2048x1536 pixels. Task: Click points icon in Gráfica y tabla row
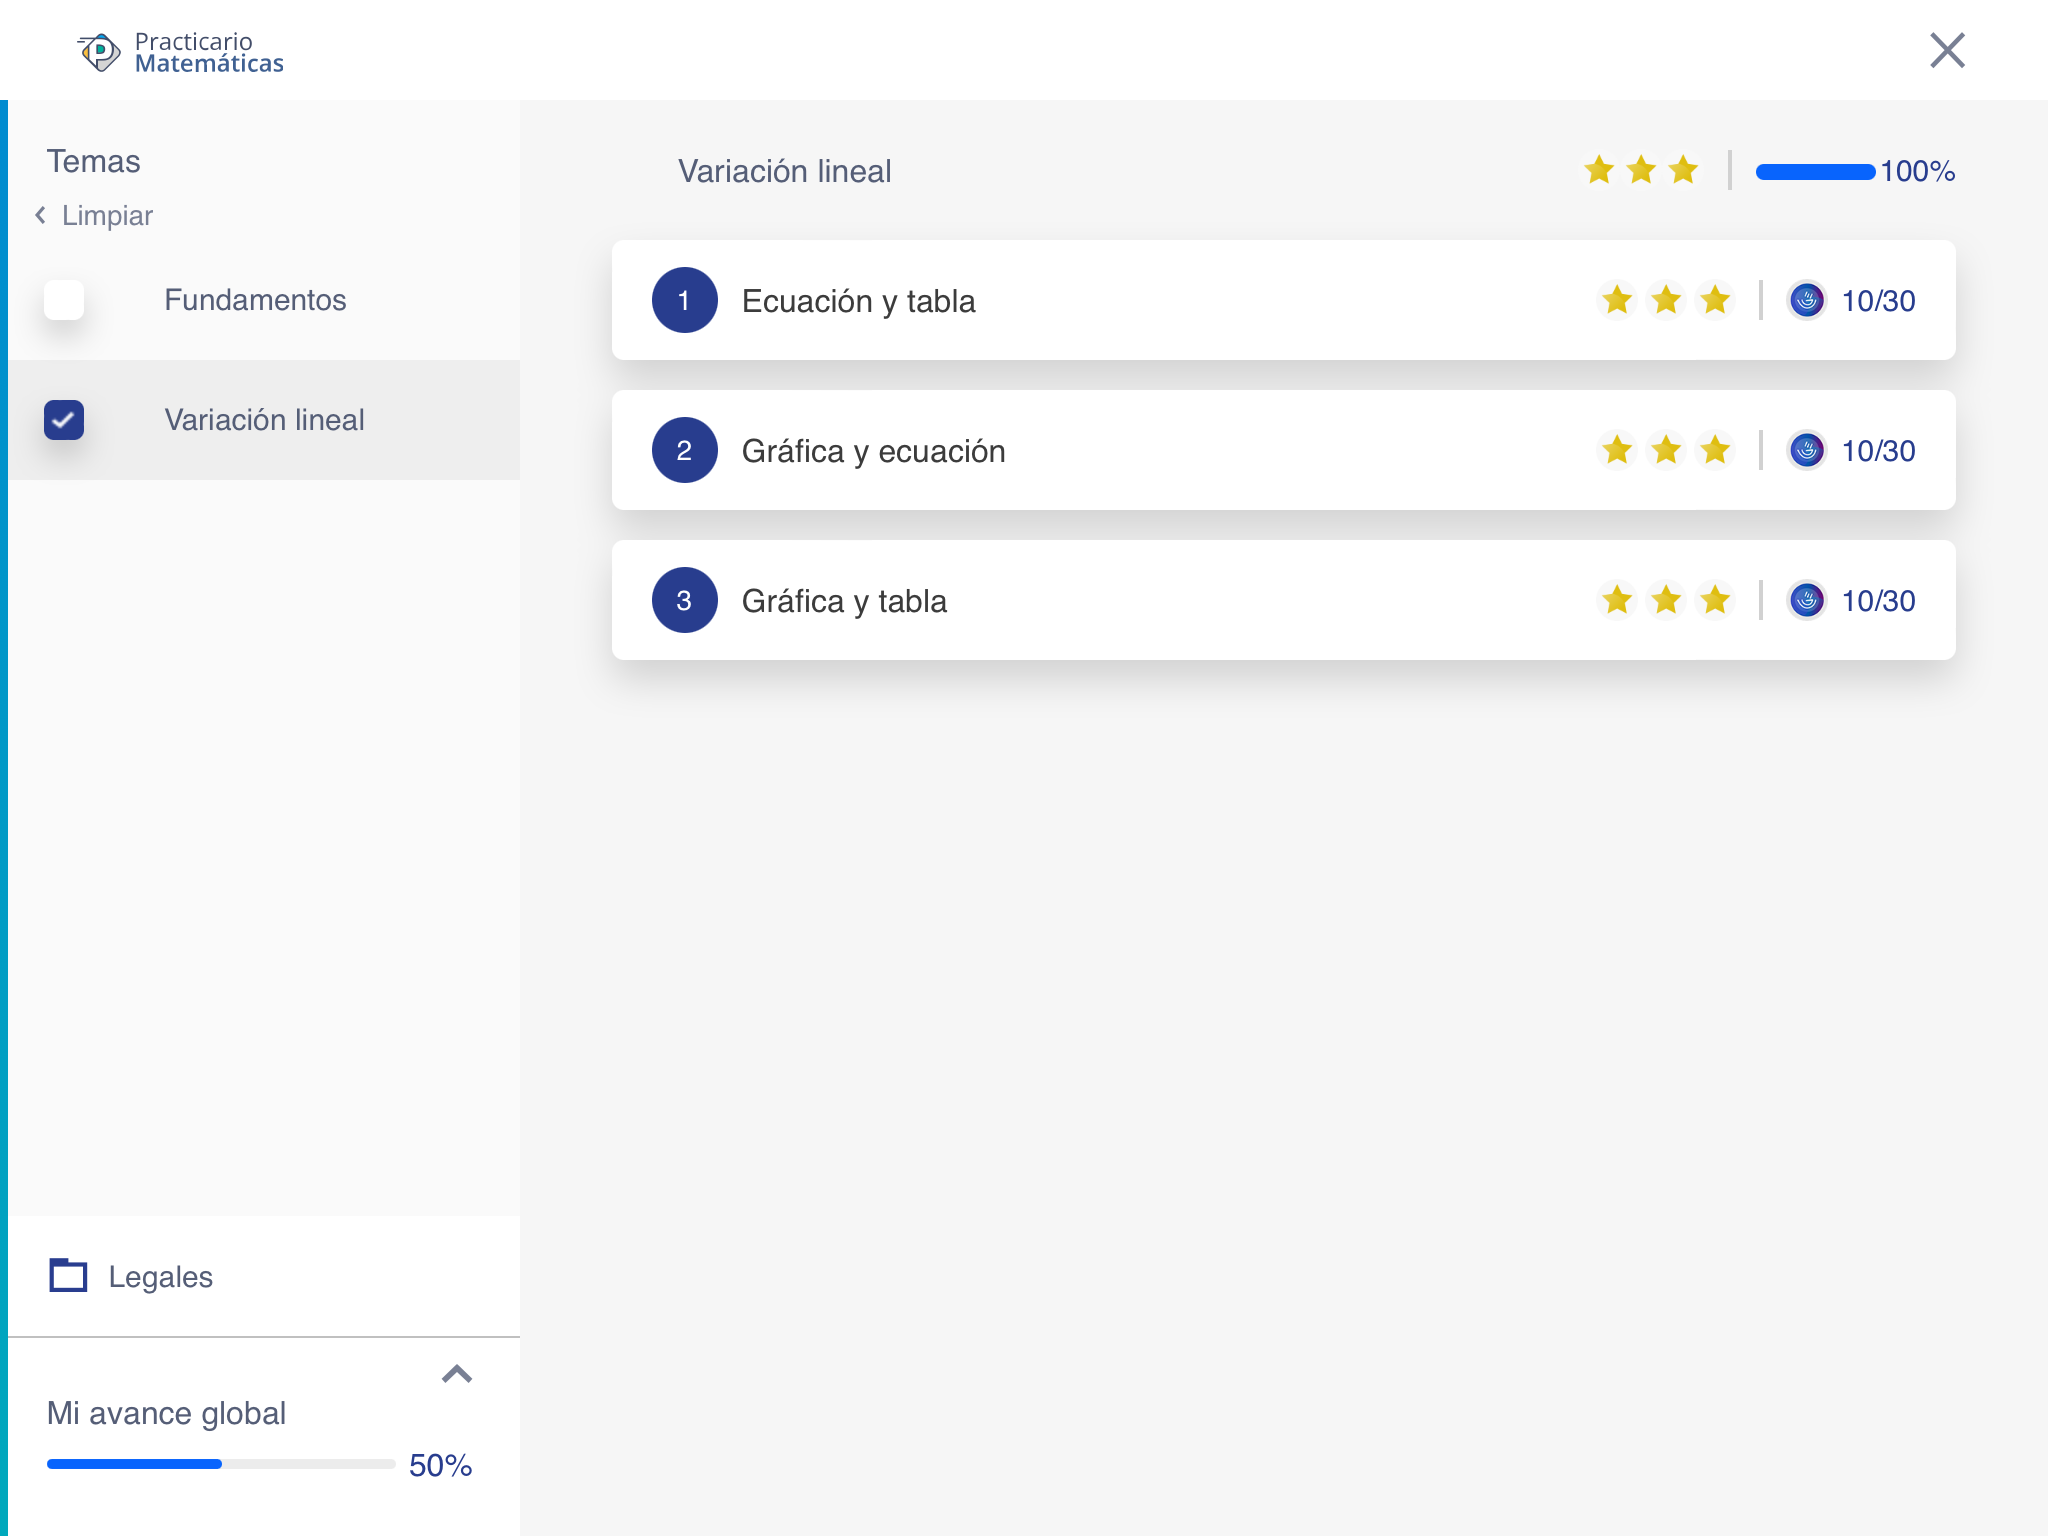(x=1806, y=600)
